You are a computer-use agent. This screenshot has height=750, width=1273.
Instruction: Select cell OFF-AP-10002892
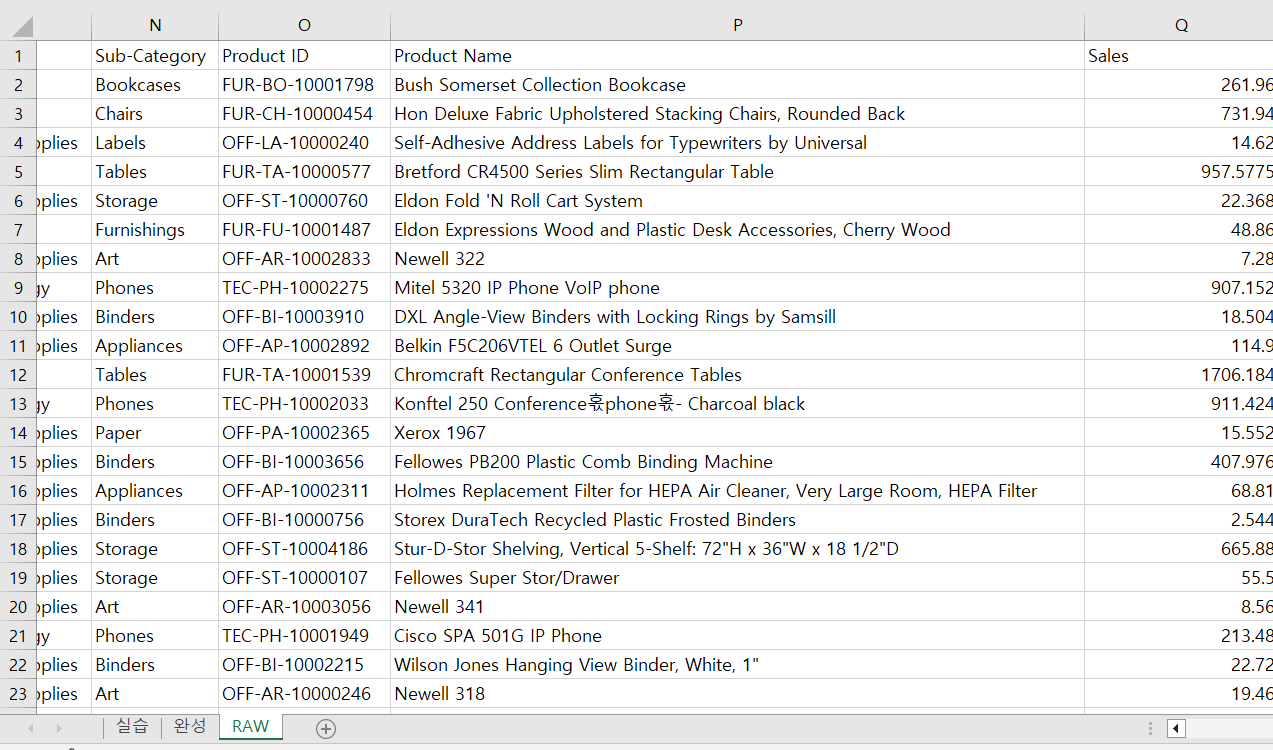305,346
